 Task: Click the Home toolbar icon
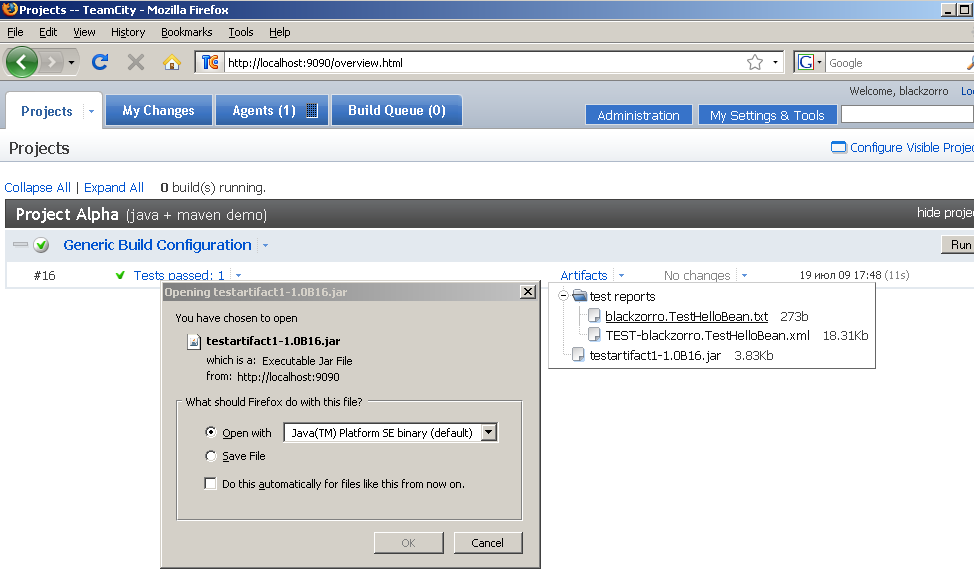pos(172,62)
